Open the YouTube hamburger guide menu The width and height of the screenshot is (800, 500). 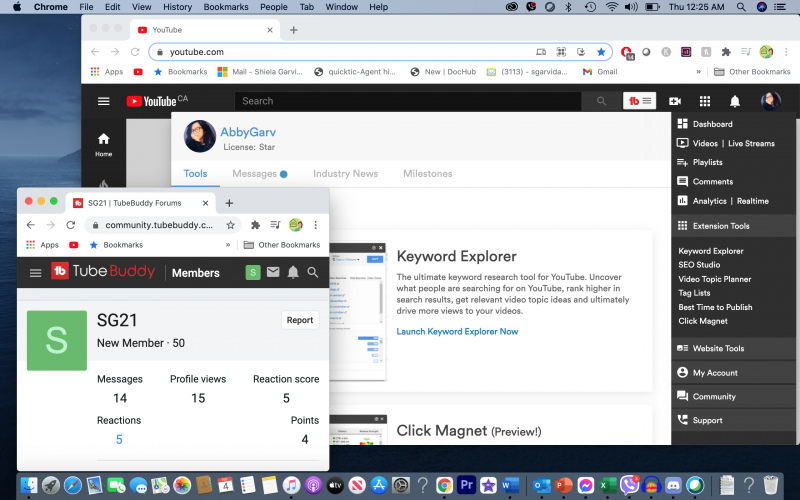[104, 101]
